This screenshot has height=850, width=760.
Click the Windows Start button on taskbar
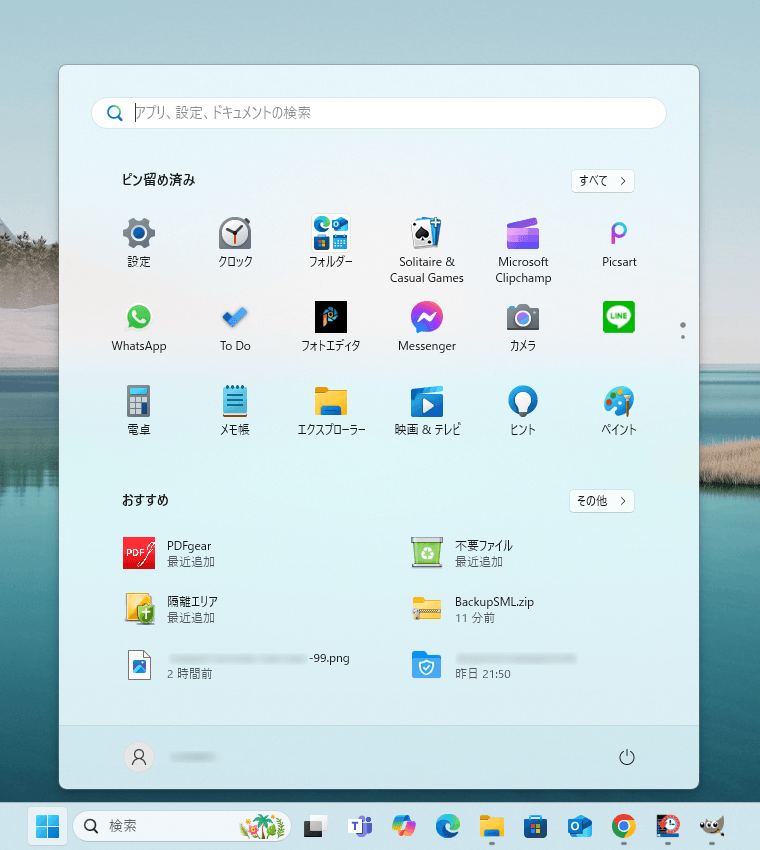[x=47, y=826]
